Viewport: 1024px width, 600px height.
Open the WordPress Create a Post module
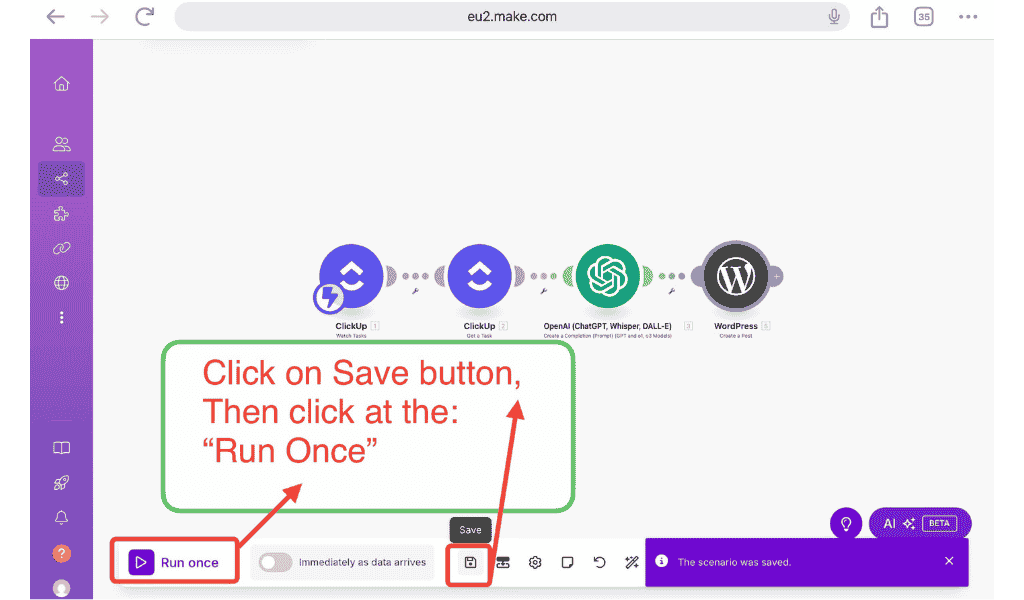(x=736, y=276)
